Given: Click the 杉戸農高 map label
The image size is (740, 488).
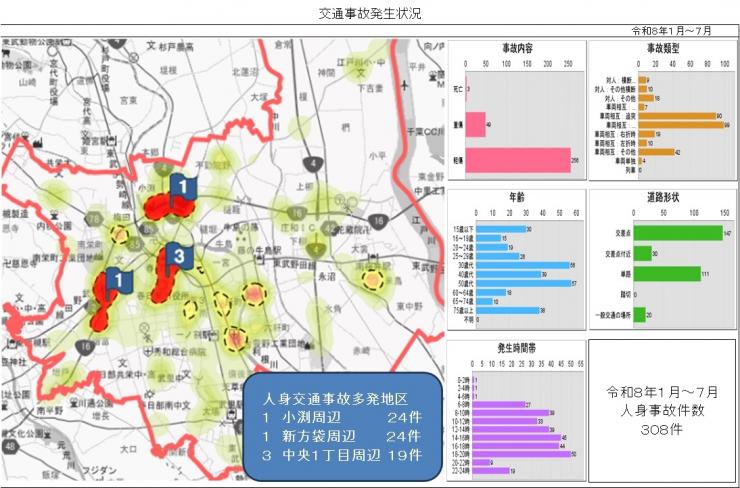Looking at the screenshot, I should click(176, 47).
